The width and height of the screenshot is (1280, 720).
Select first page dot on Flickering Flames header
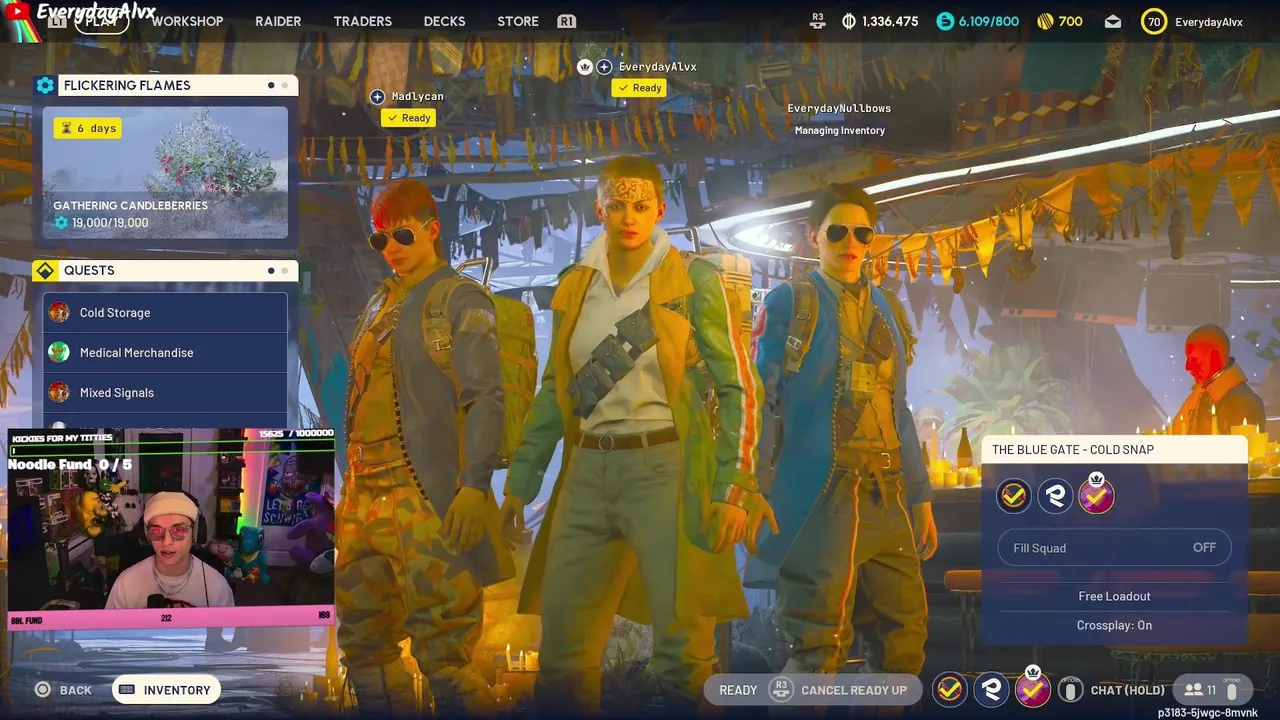(271, 85)
